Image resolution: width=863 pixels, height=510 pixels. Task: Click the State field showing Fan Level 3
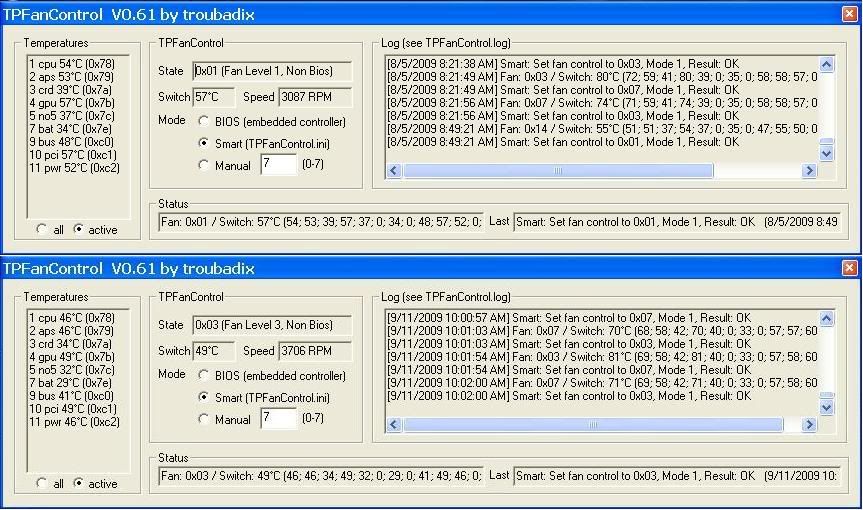270,325
